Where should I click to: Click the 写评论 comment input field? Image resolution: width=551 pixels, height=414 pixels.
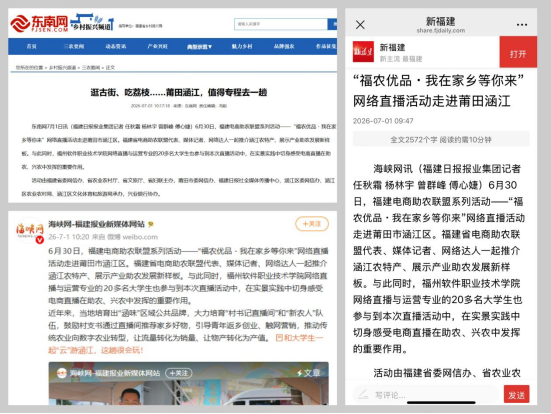pyautogui.click(x=425, y=395)
